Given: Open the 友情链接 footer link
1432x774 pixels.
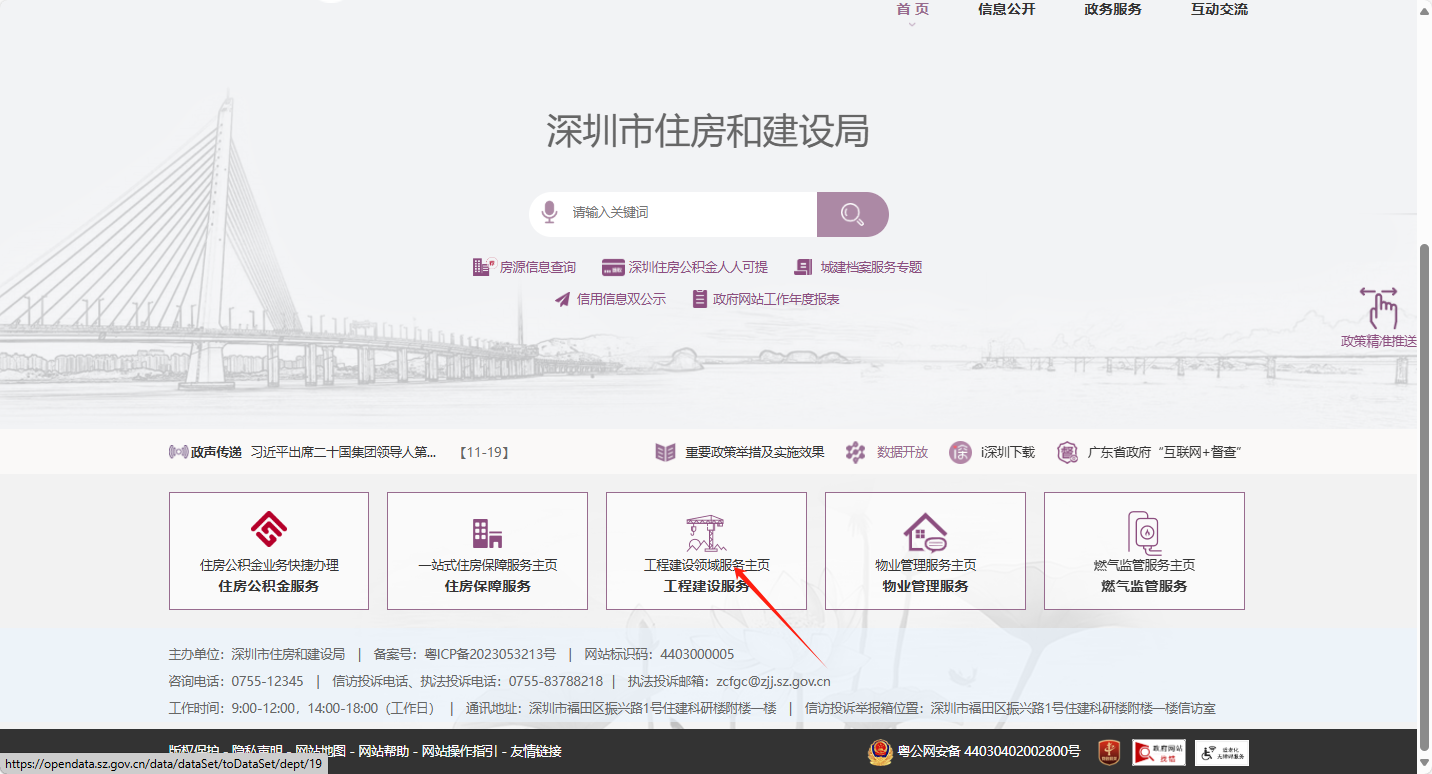Looking at the screenshot, I should click(x=536, y=751).
